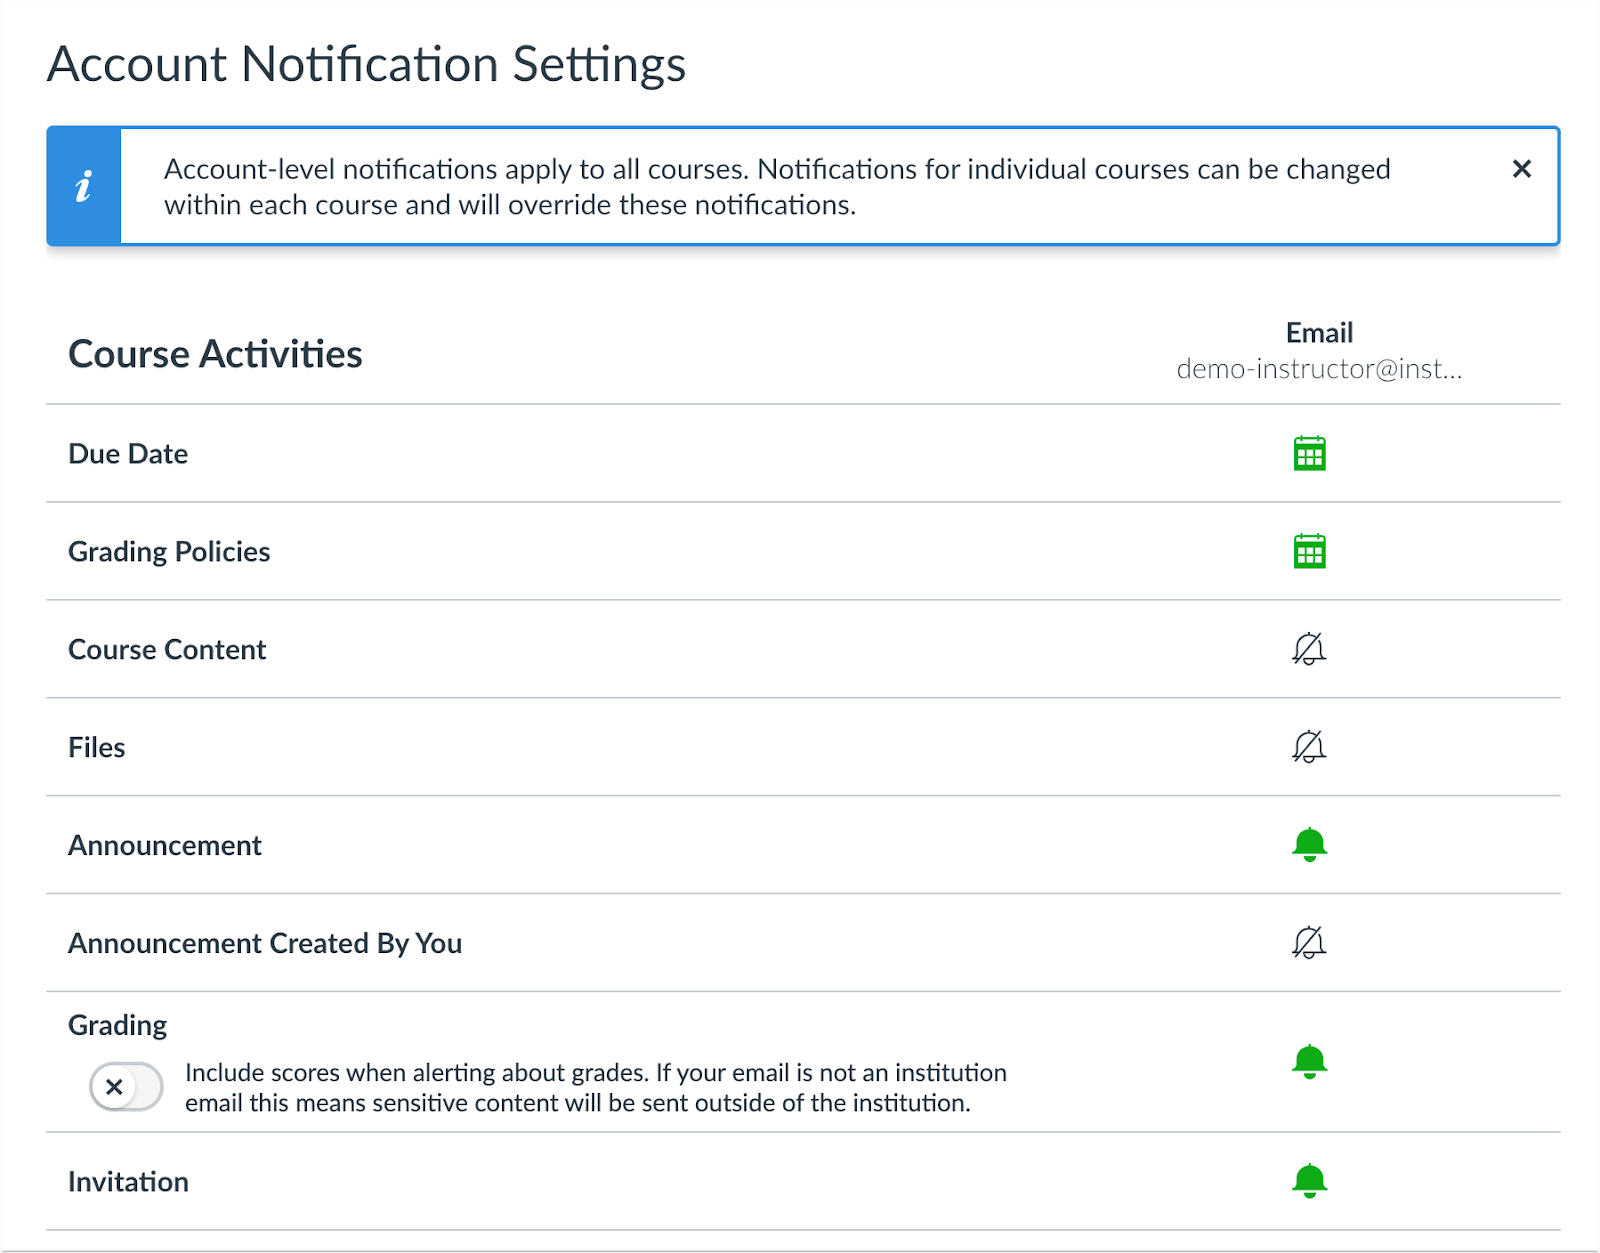The height and width of the screenshot is (1253, 1600).
Task: Click the demo-instructor email address
Action: 1319,368
